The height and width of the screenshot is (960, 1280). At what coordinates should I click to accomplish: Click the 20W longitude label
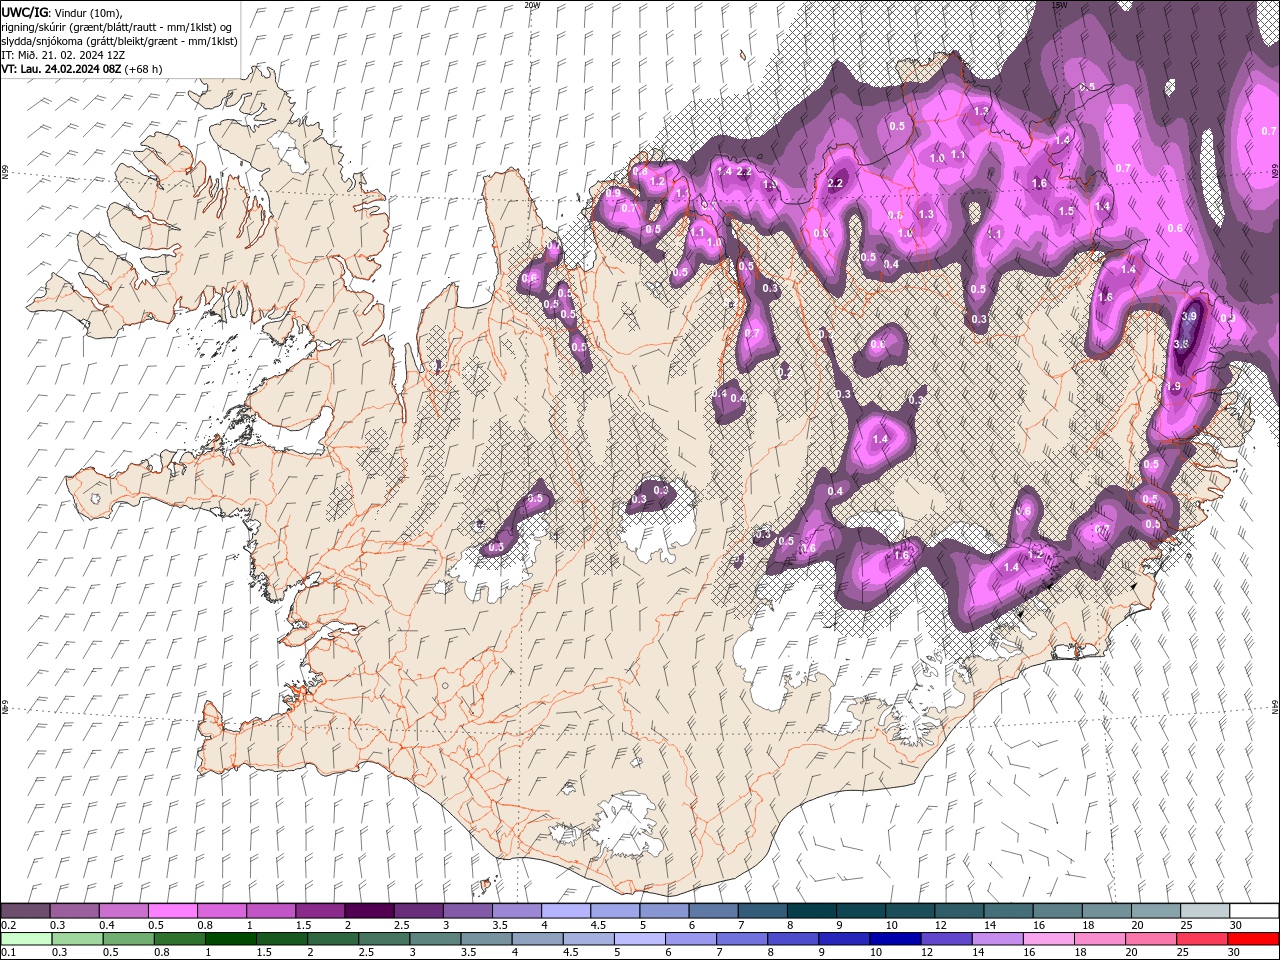coord(532,5)
